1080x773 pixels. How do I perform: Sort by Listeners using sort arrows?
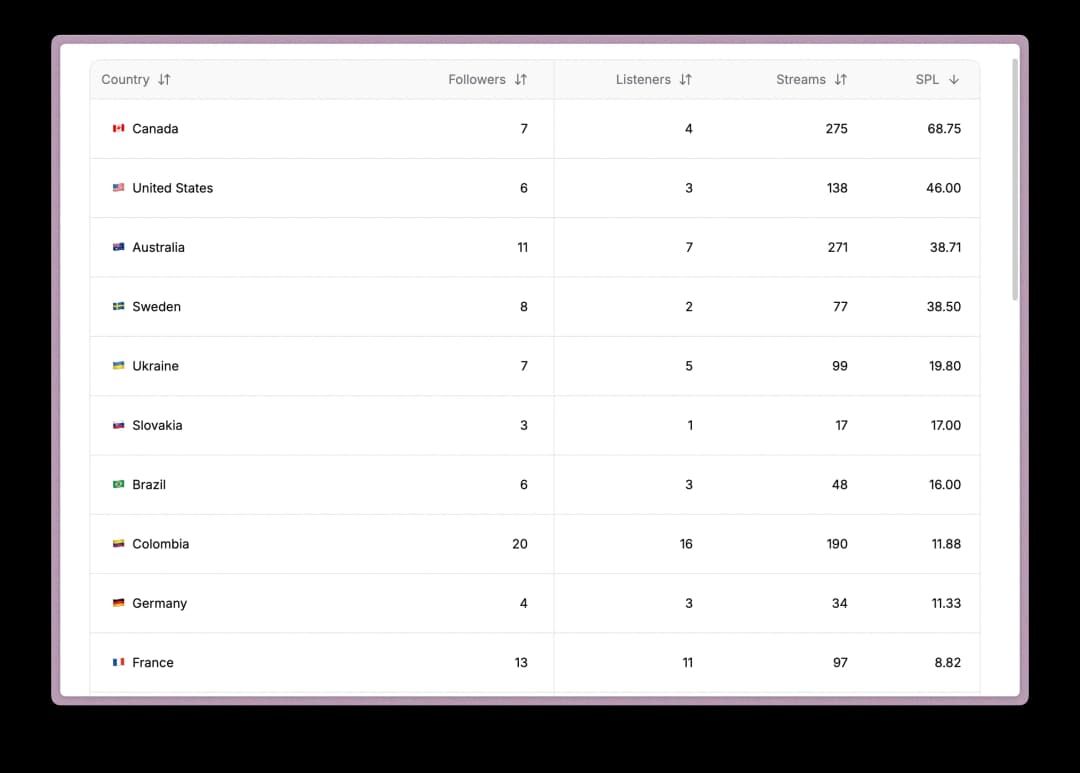686,80
